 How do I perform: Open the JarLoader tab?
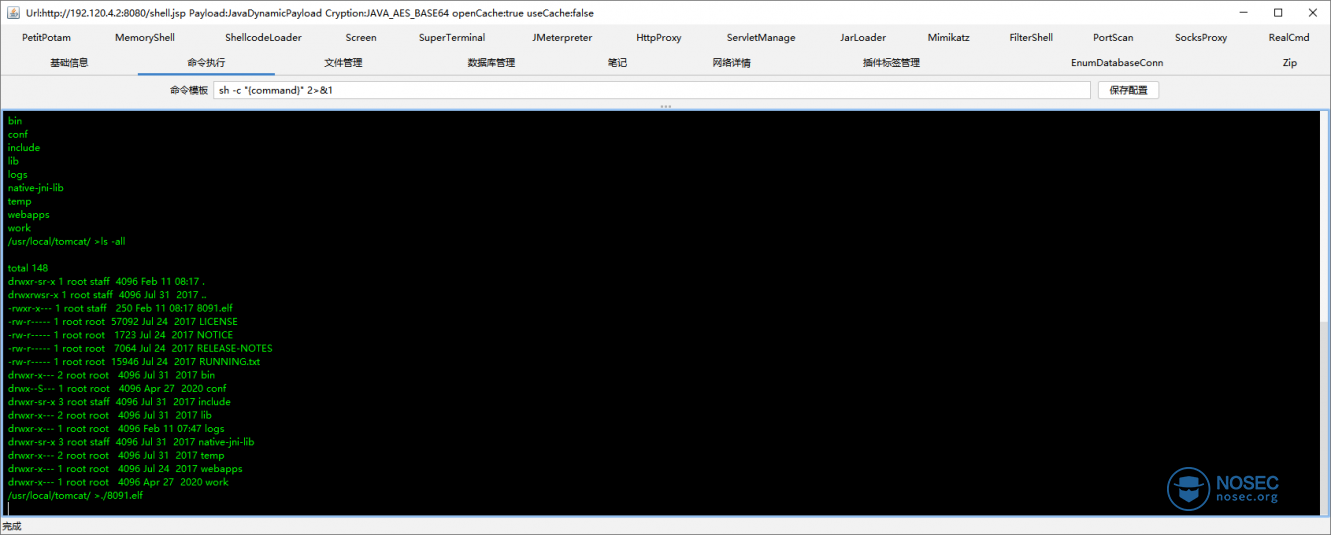(x=863, y=38)
